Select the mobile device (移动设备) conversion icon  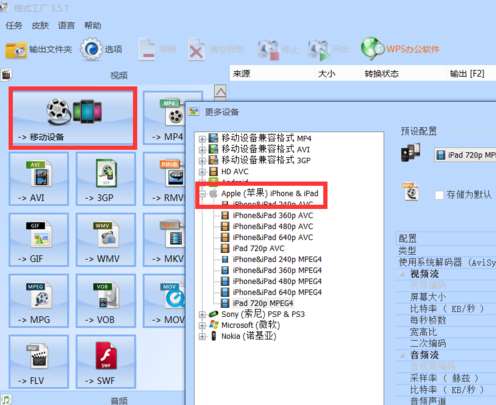pos(73,118)
